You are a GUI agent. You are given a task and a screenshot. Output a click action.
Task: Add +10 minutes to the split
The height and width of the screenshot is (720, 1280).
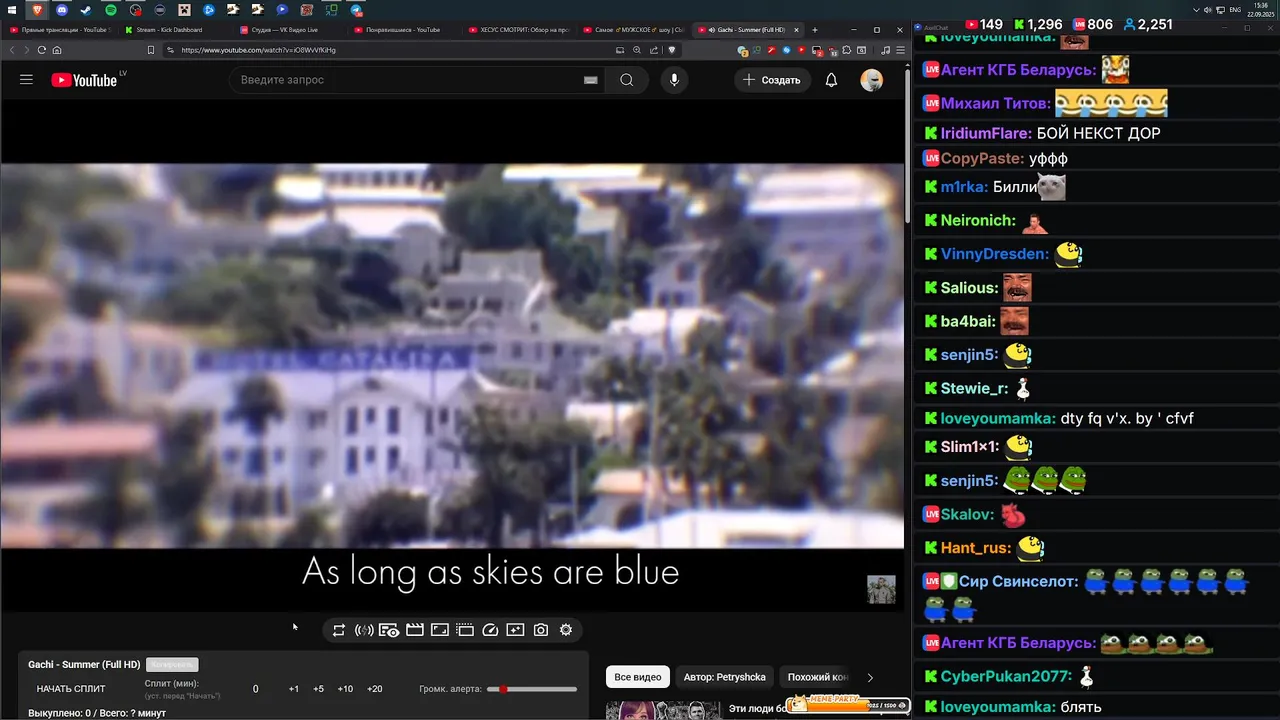point(345,689)
